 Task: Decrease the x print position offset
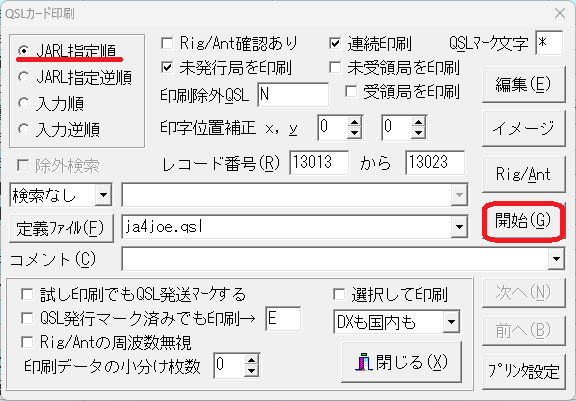354,133
